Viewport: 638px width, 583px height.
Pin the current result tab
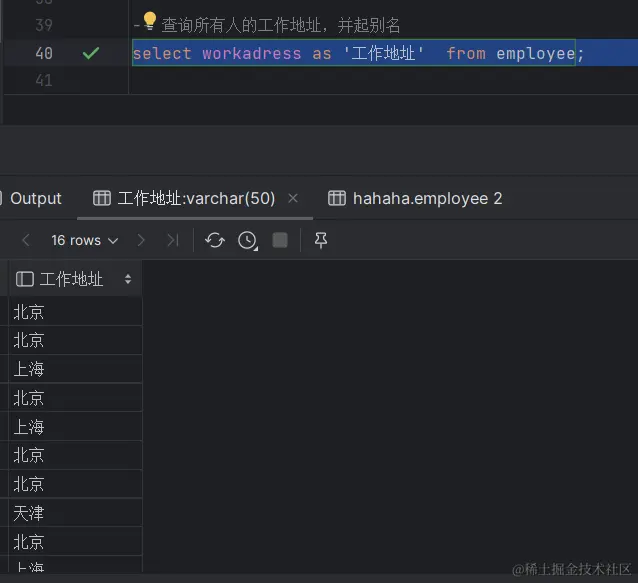321,240
